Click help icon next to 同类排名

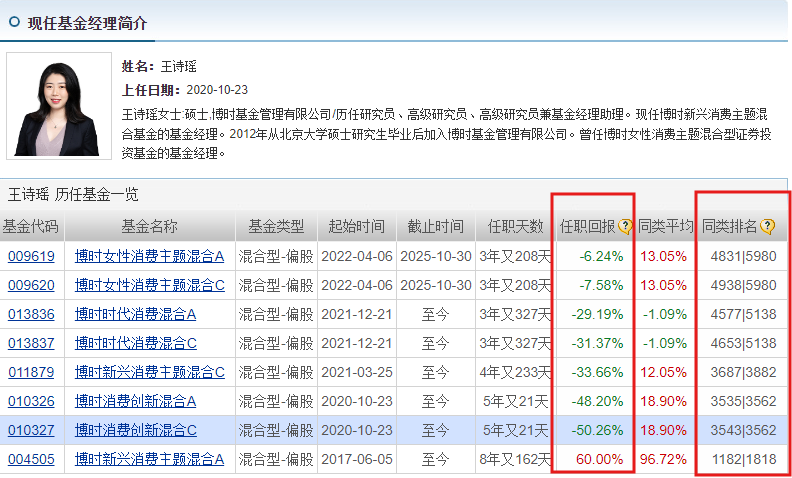pyautogui.click(x=767, y=227)
